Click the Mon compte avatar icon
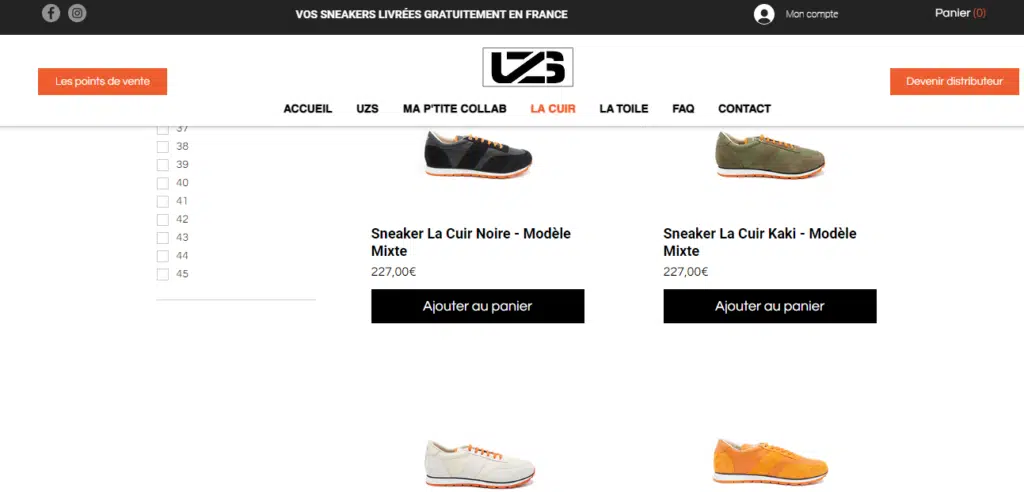The width and height of the screenshot is (1024, 492). (x=764, y=14)
